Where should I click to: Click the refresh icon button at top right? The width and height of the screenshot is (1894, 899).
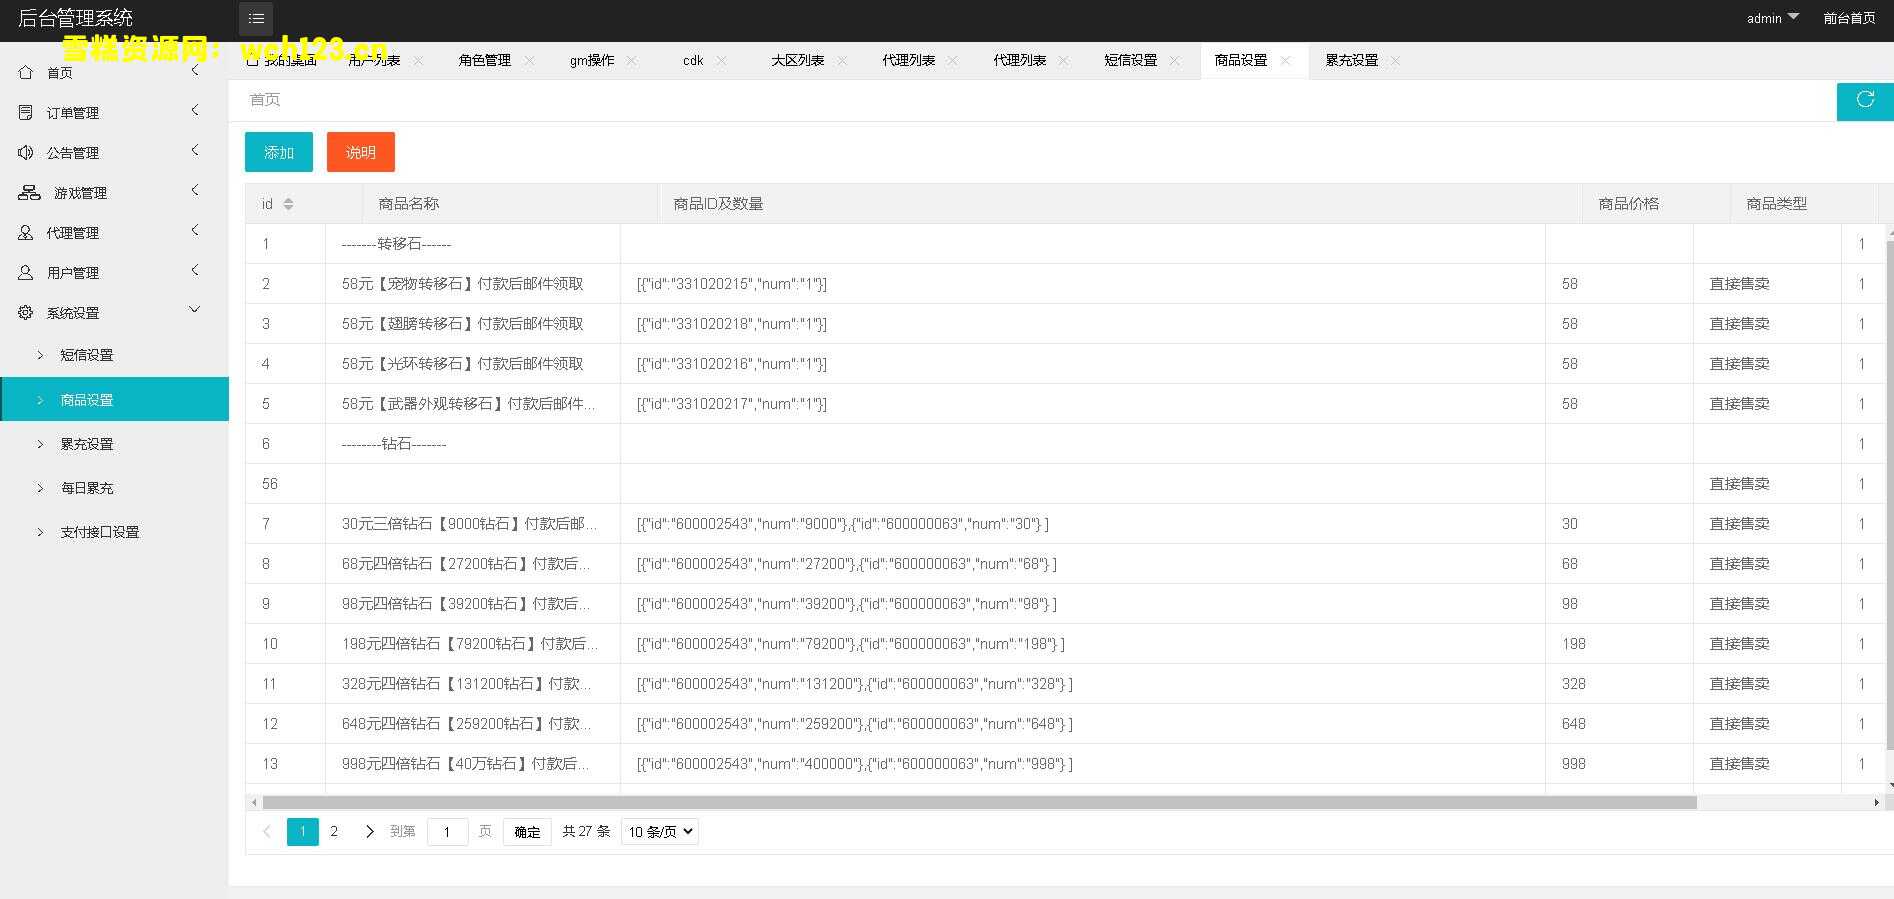pyautogui.click(x=1865, y=100)
